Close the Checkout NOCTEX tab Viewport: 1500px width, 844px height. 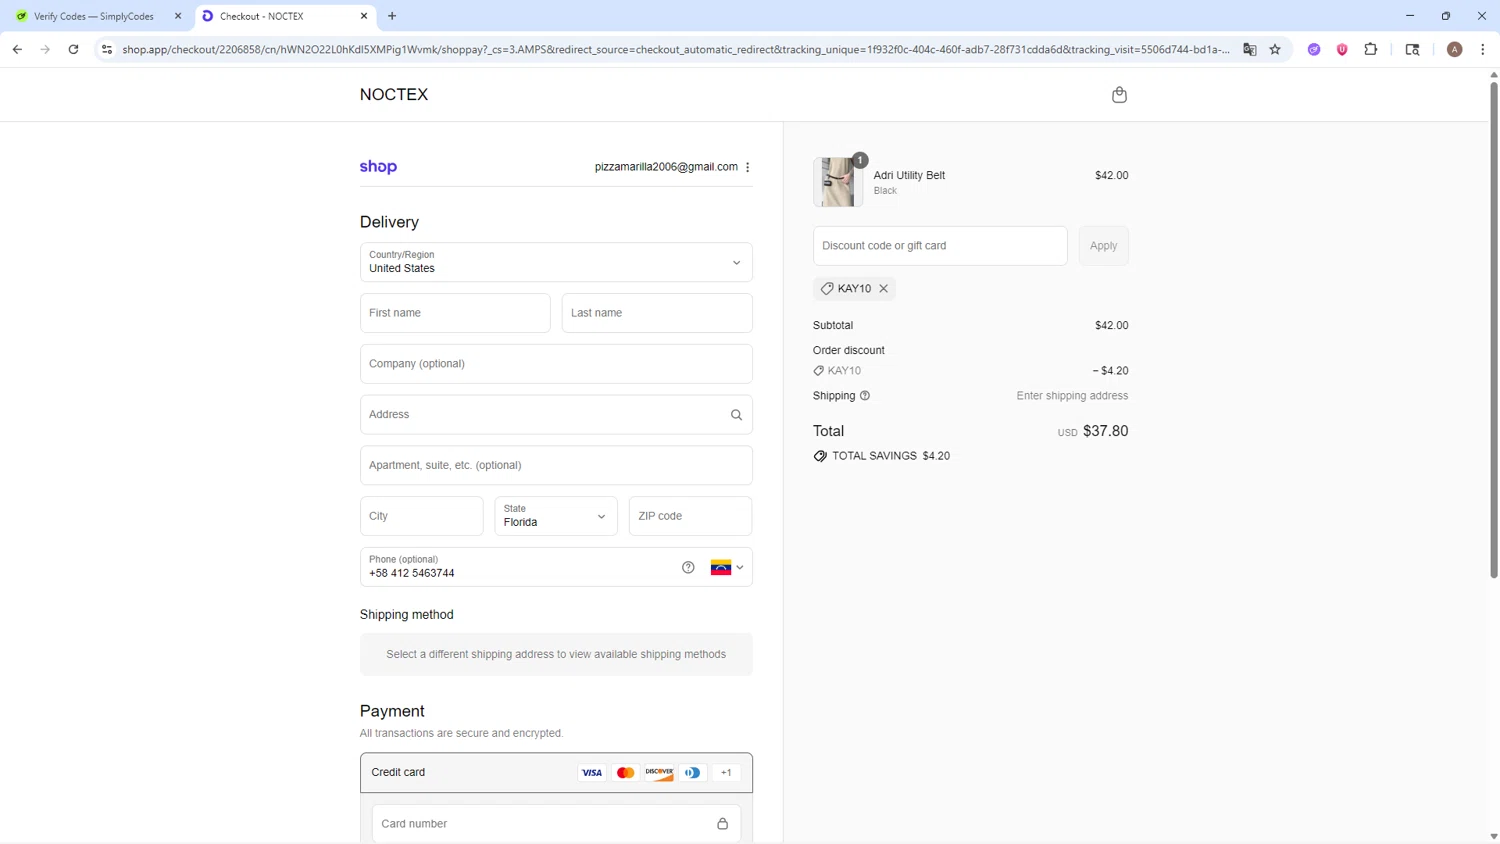coord(364,16)
